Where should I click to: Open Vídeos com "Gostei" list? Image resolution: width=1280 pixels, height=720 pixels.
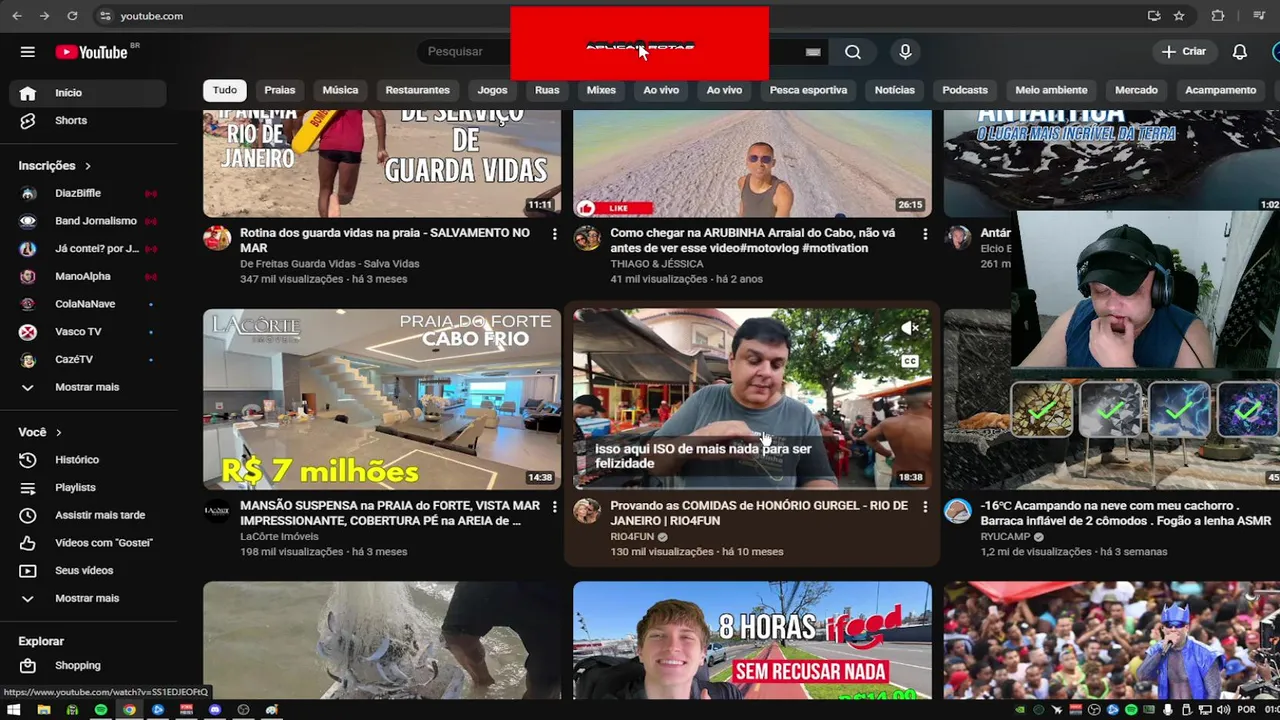point(88,543)
